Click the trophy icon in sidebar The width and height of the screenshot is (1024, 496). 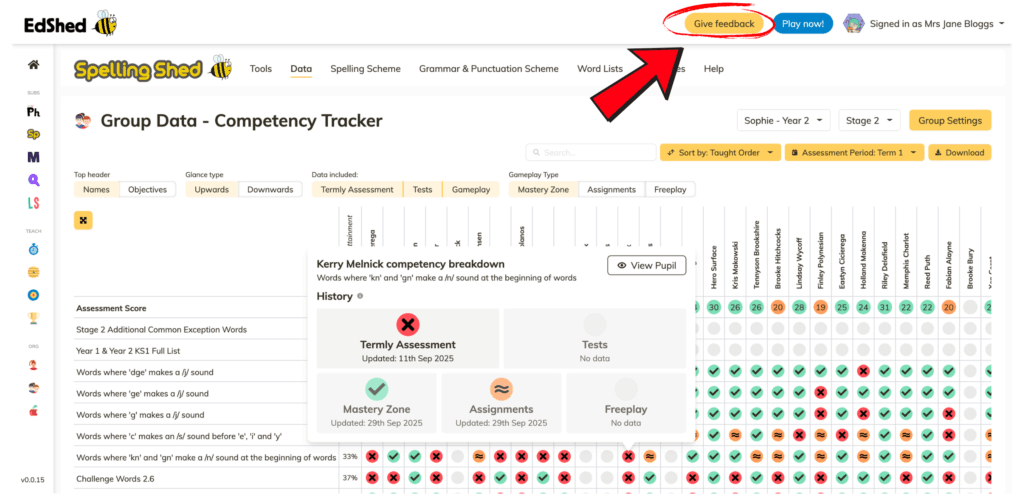coord(33,318)
